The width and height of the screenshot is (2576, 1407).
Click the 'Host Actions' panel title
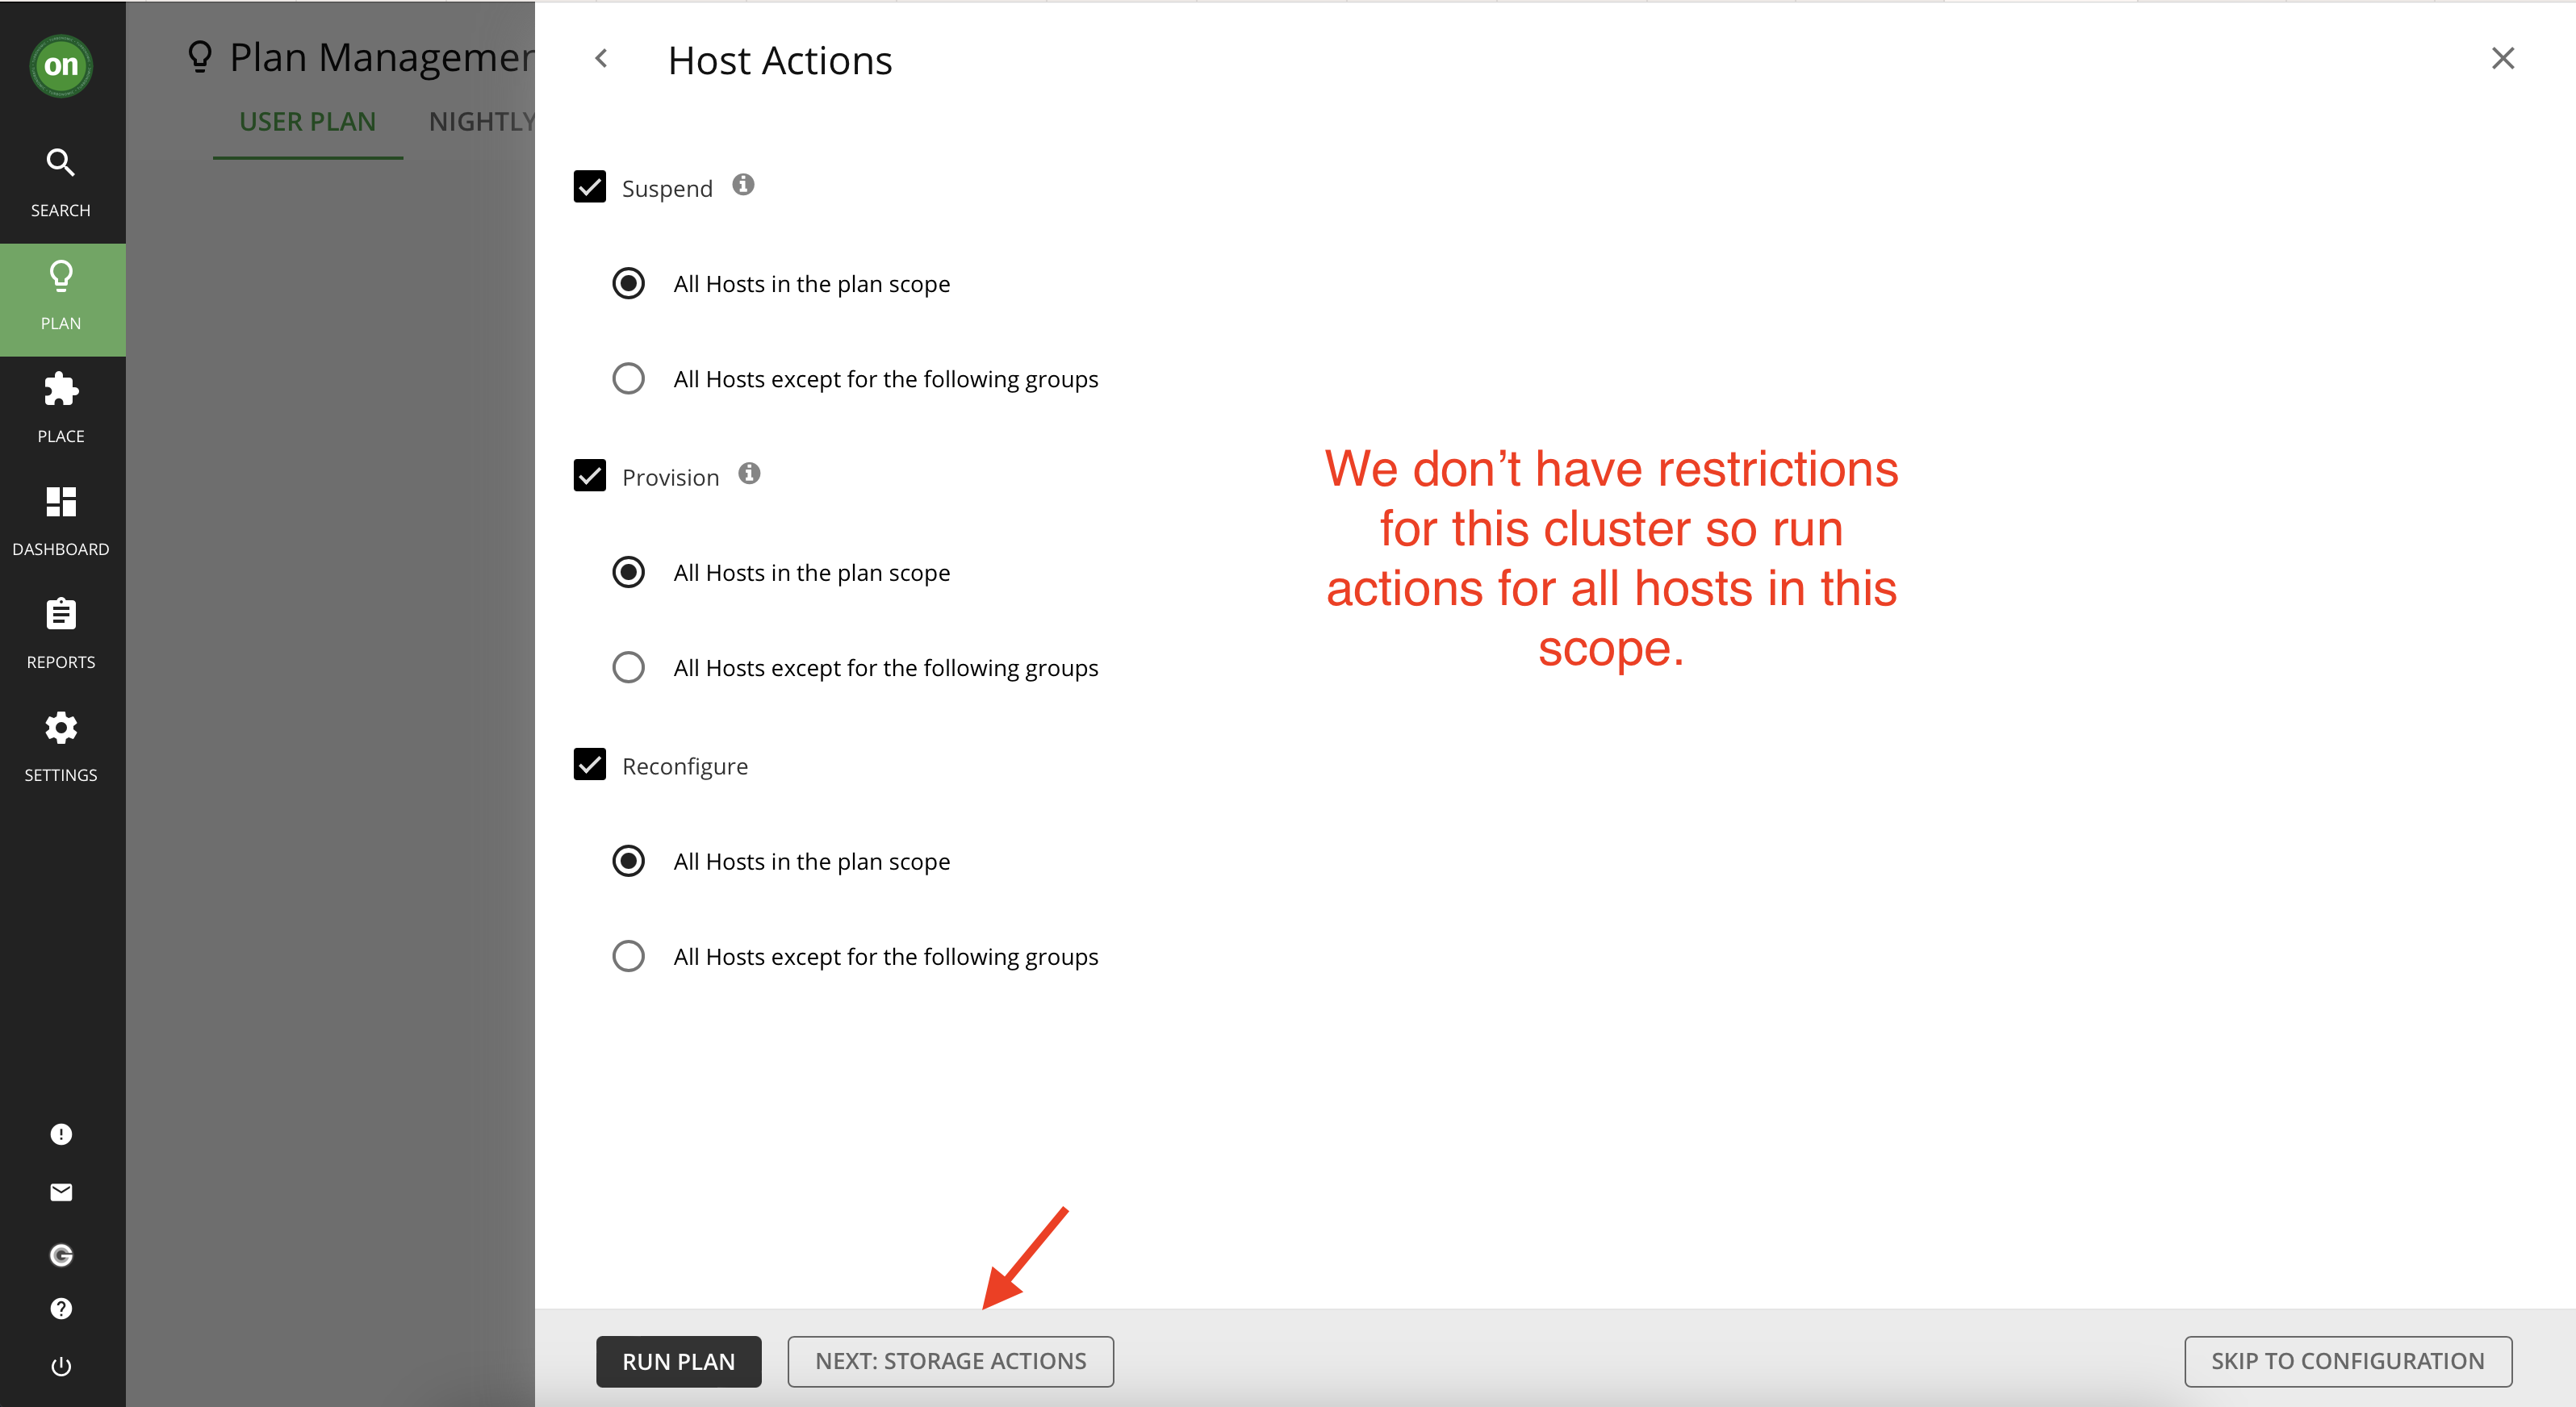780,60
